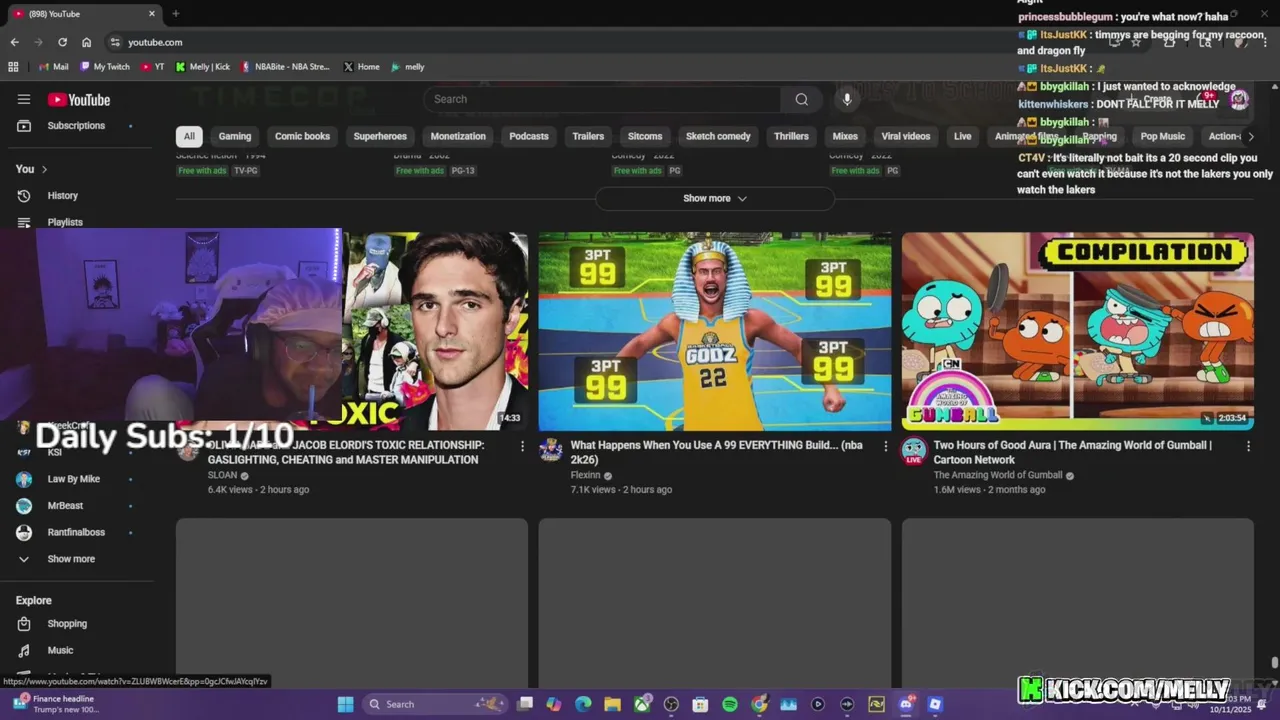The height and width of the screenshot is (720, 1280).
Task: Open MrBeast subscription
Action: [76, 506]
